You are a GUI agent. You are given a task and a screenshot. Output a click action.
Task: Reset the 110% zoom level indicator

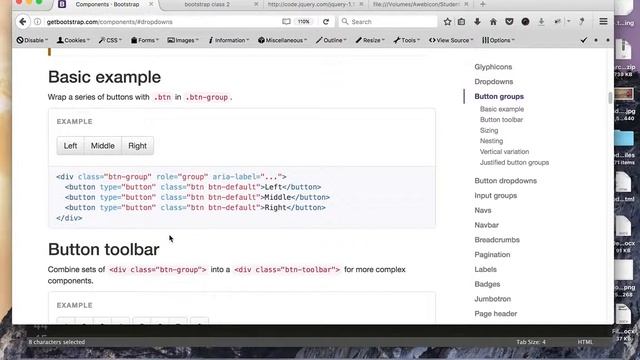click(303, 22)
